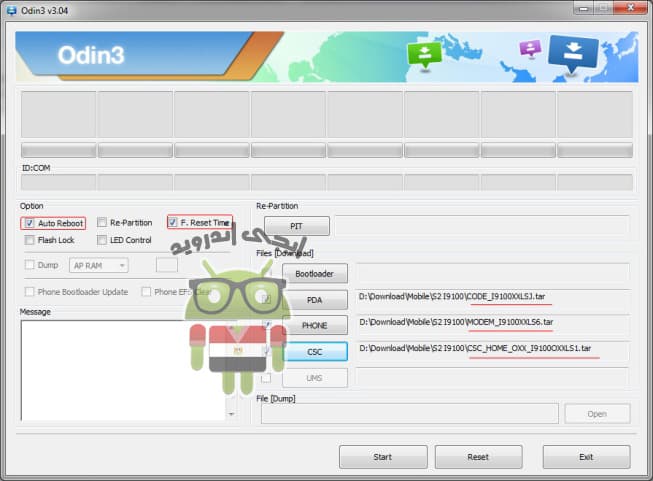Tick the Phone EFS Clear checkbox
Viewport: 653px width, 481px height.
pos(146,292)
